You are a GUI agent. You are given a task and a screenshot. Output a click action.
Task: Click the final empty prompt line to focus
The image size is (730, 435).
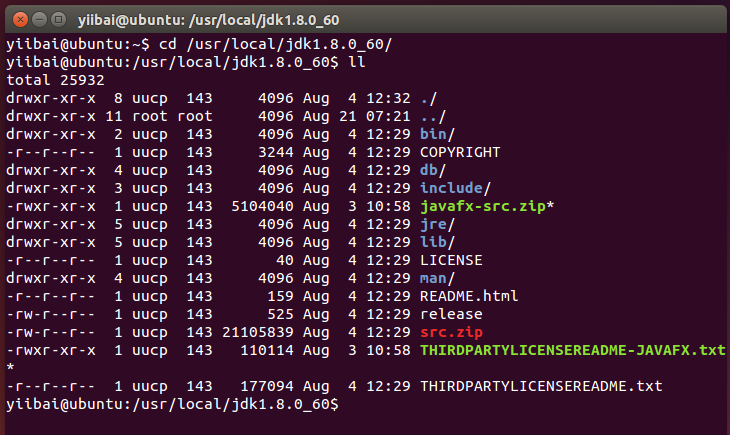(x=172, y=404)
